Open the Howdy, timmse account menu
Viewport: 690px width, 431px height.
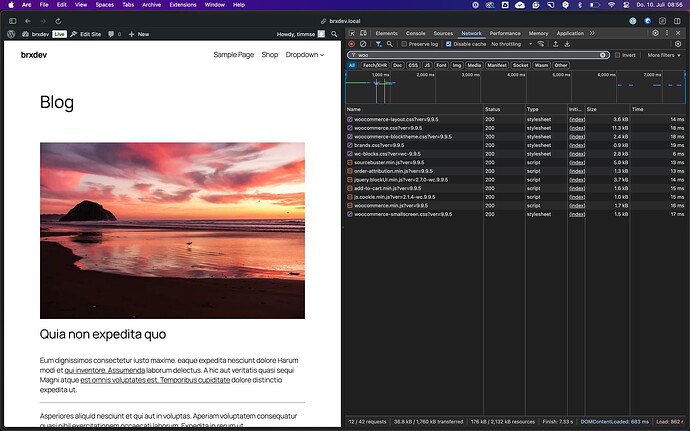(x=301, y=34)
